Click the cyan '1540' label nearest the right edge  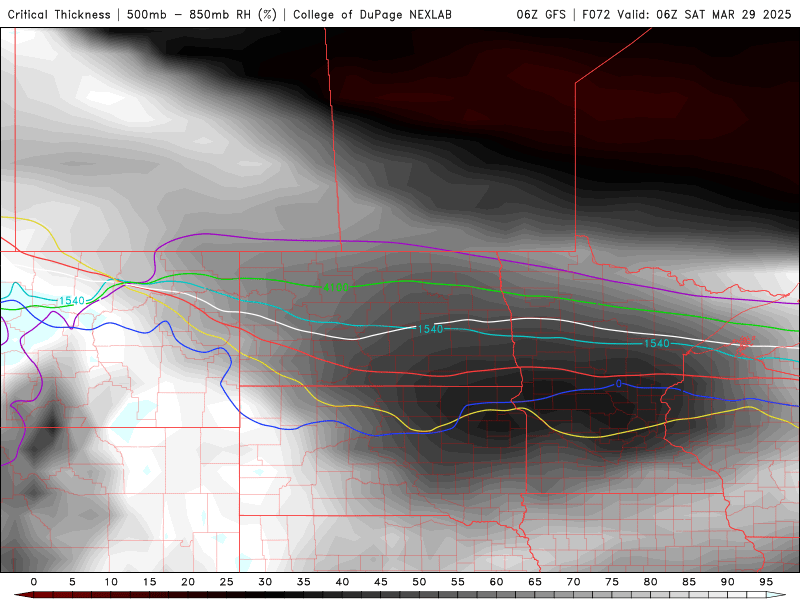pos(657,344)
